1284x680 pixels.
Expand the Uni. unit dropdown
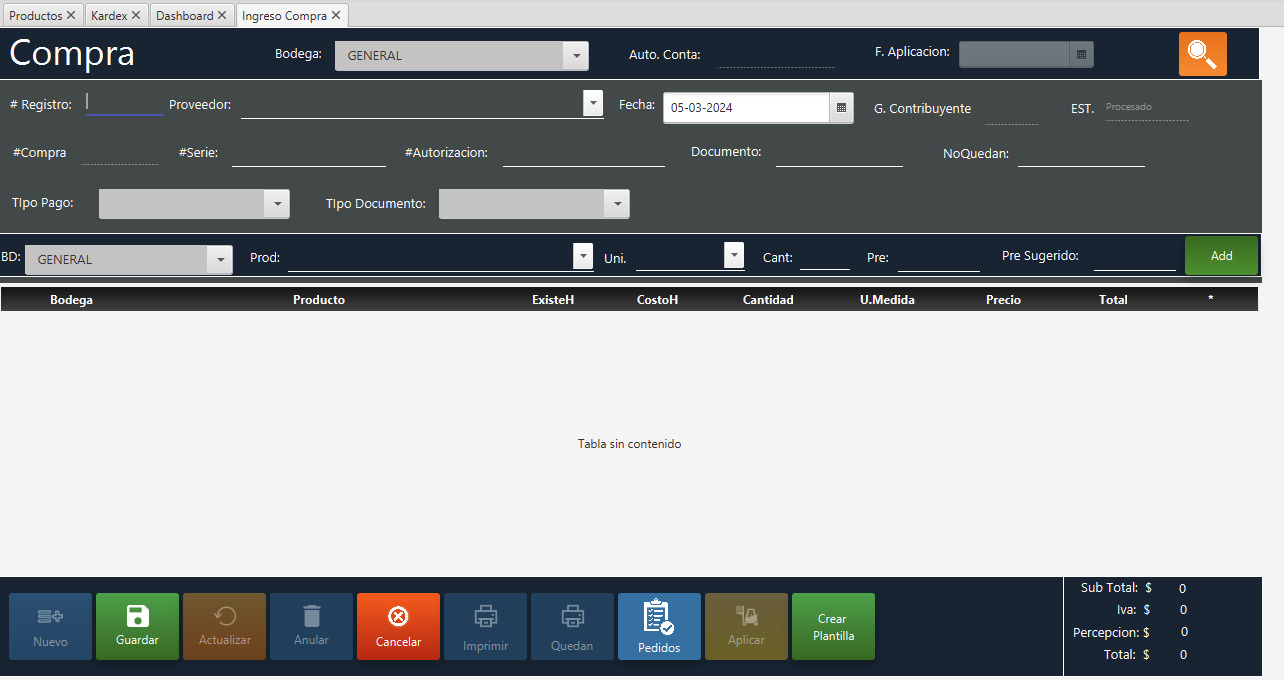[734, 256]
